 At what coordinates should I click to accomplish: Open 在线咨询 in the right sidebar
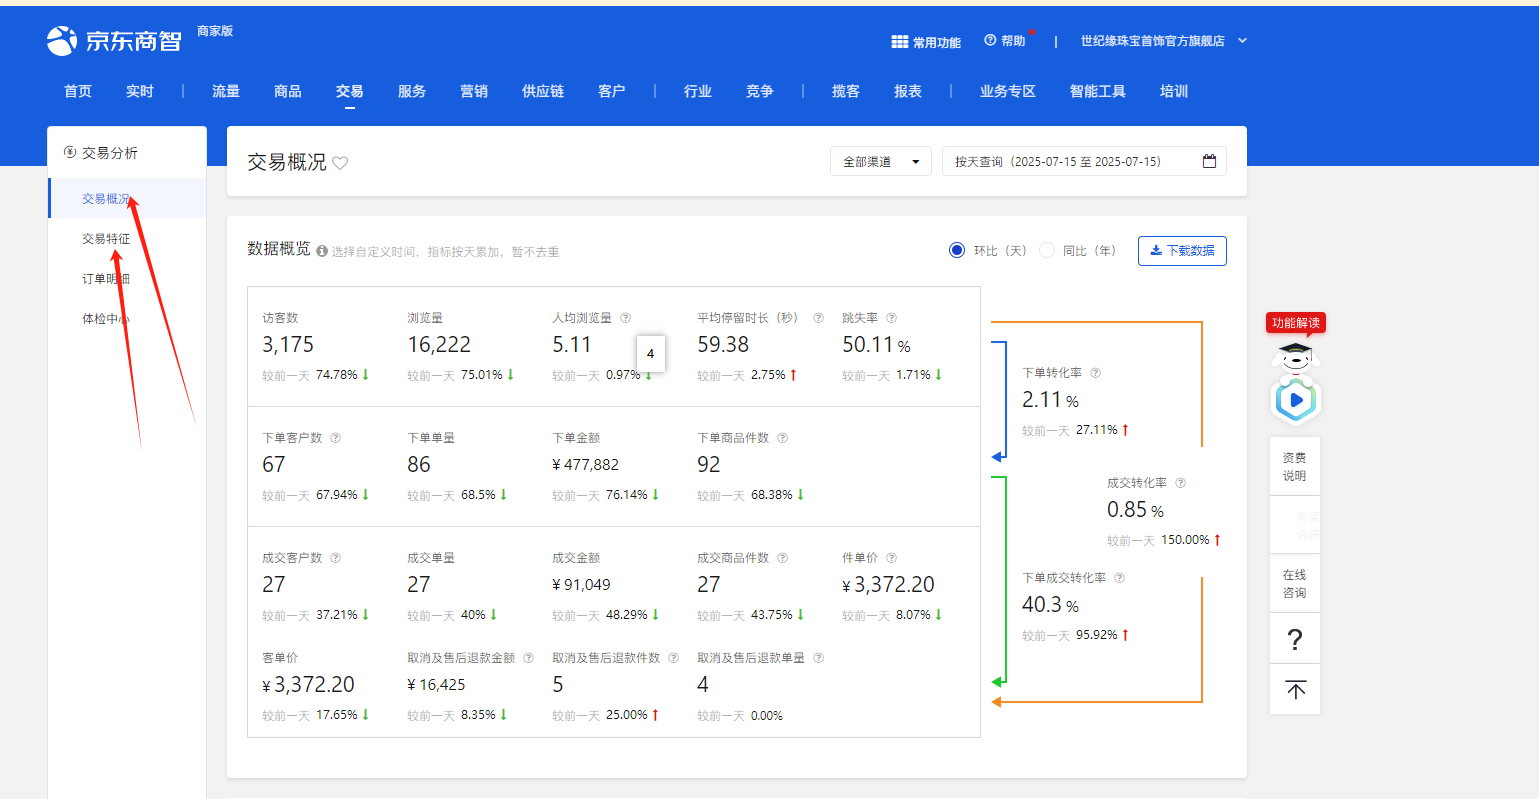[x=1294, y=584]
